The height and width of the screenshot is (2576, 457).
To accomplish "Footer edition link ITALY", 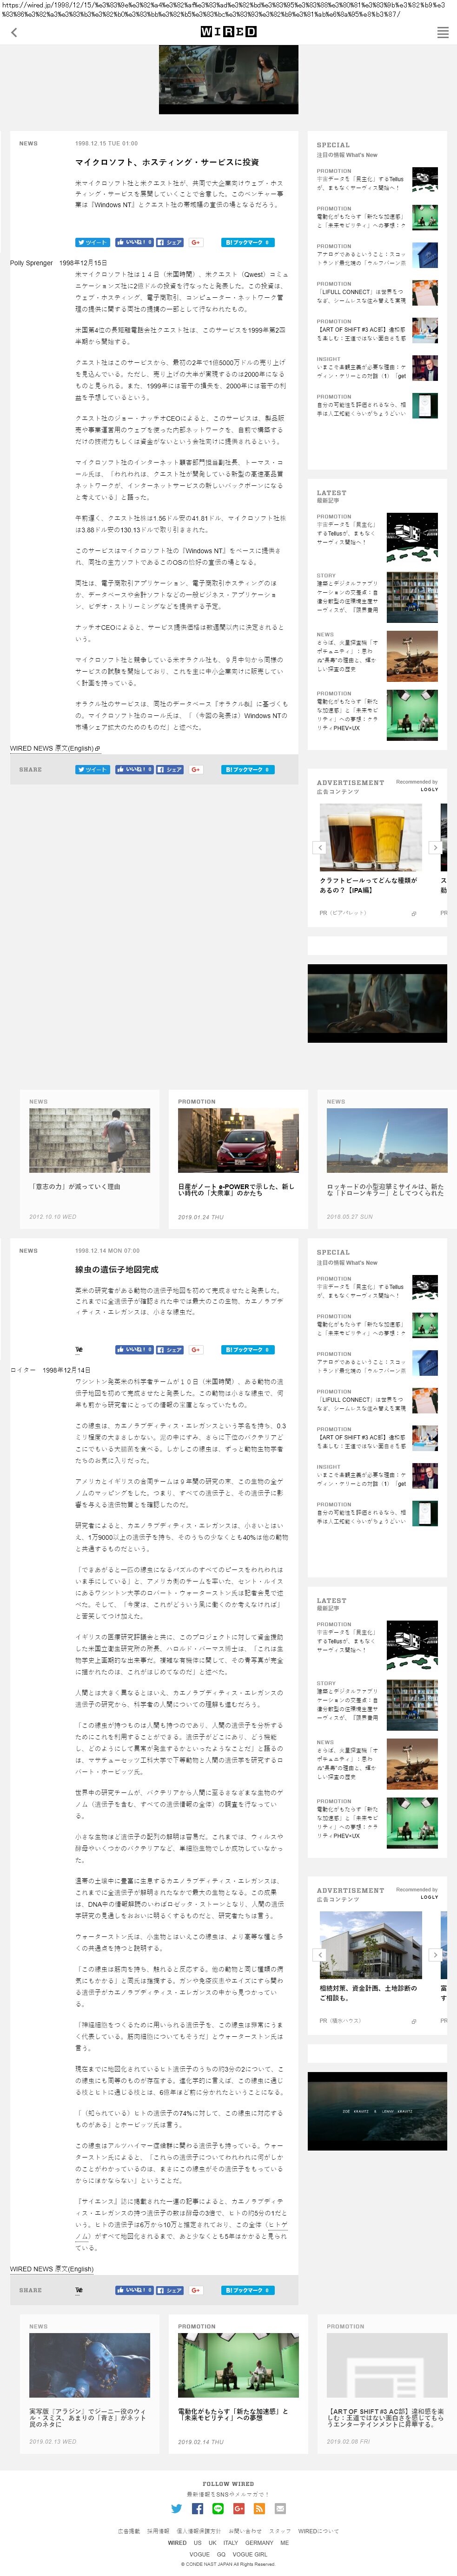I will click(231, 2543).
